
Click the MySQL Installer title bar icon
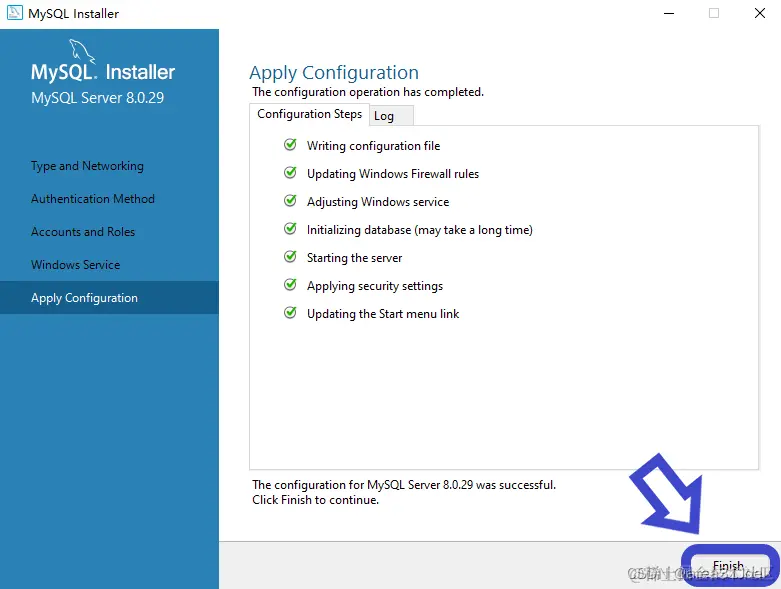(14, 12)
